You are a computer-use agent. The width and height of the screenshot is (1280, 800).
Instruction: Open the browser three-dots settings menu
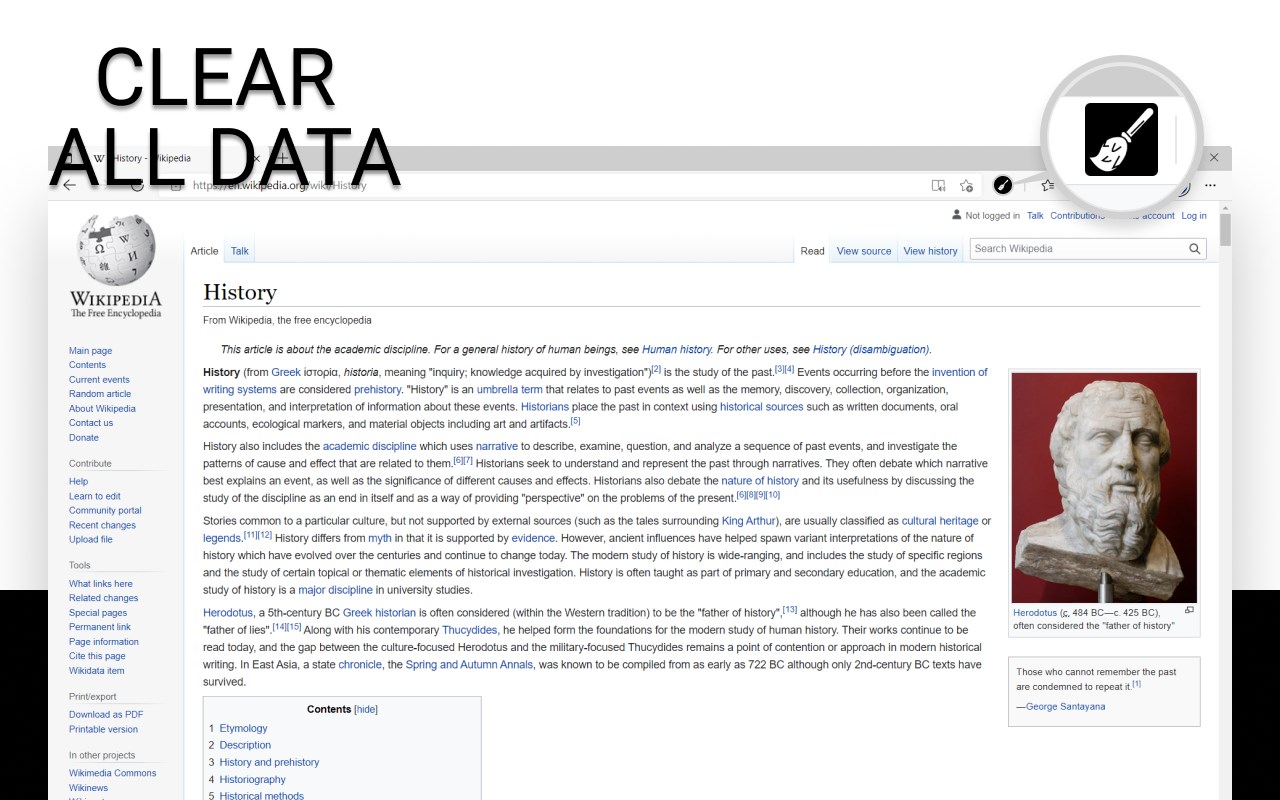tap(1210, 185)
